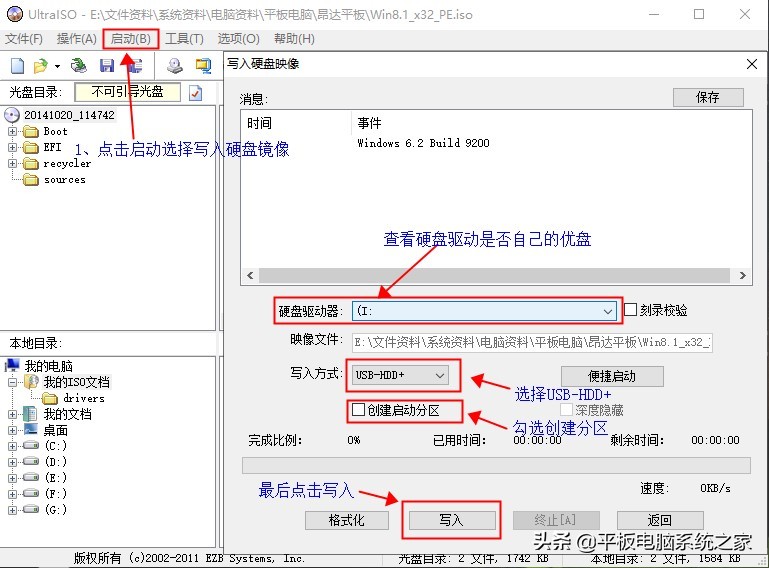Open the 硬盘驱动器 drive dropdown
This screenshot has width=769, height=568.
coord(607,311)
